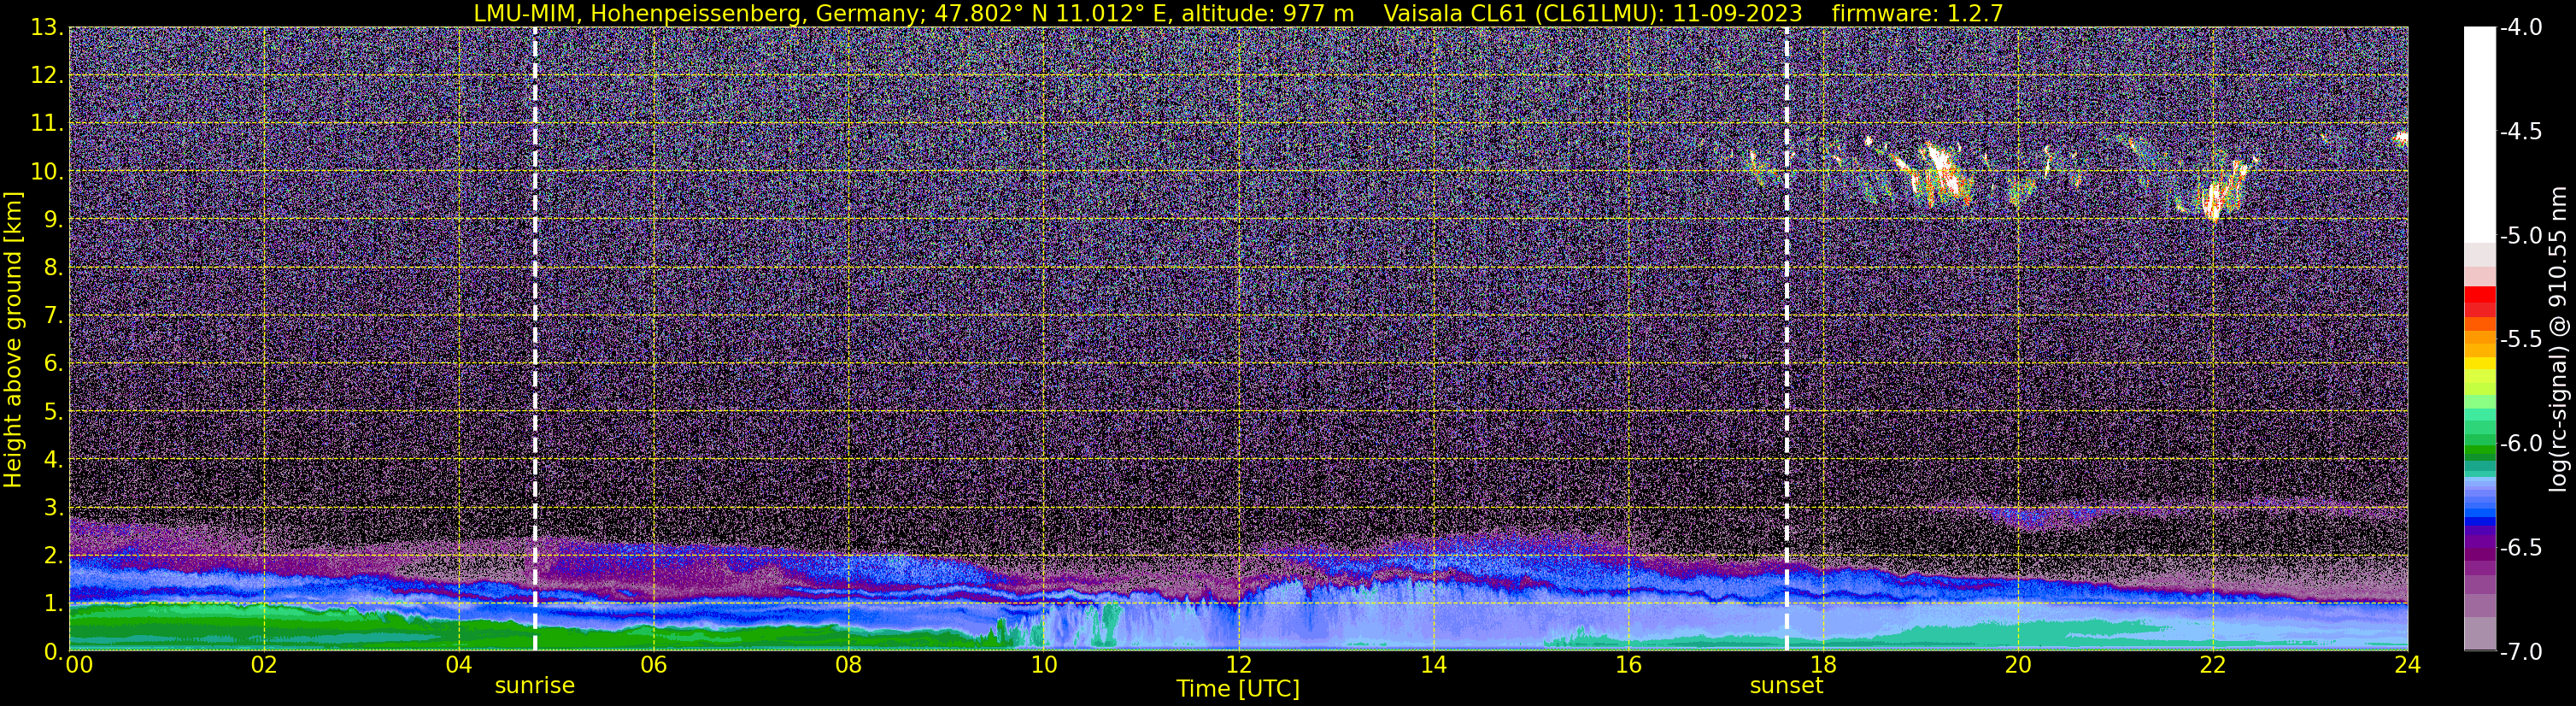This screenshot has height=706, width=2576.
Task: Click the 'Height above ground [km]' axis label
Action: [x=13, y=340]
